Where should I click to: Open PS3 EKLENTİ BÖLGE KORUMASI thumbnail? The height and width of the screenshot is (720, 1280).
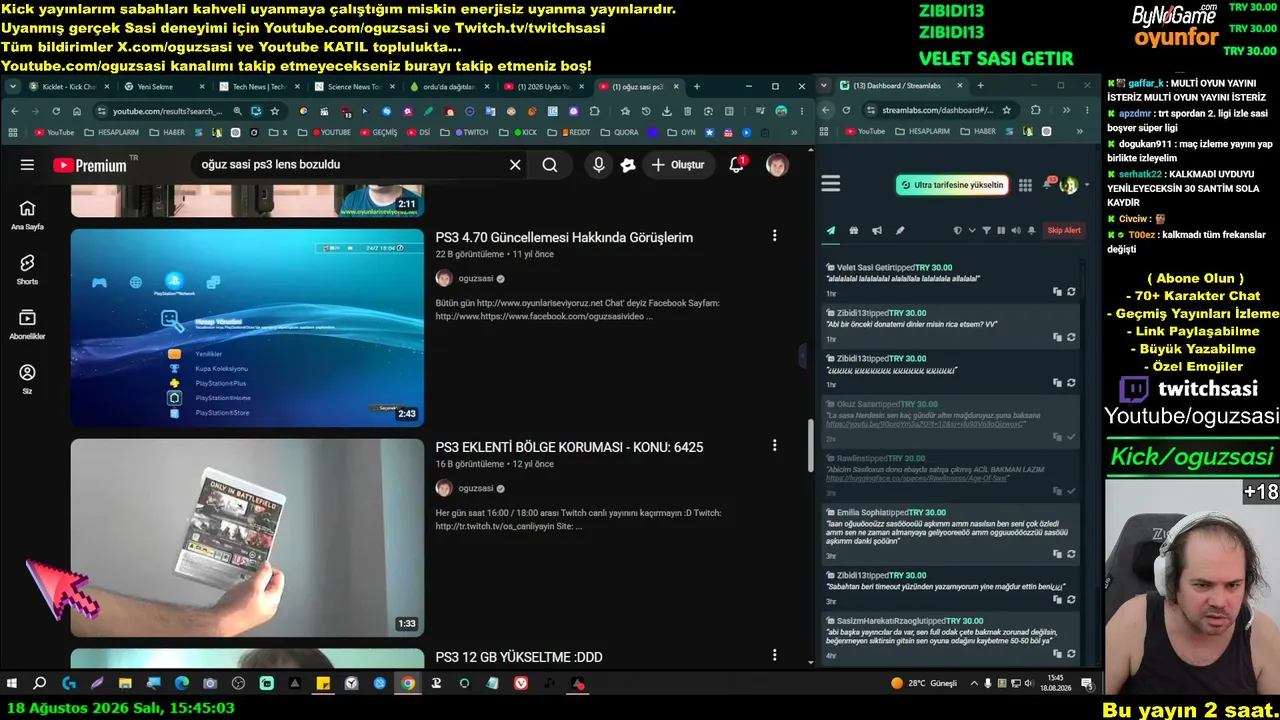[247, 538]
